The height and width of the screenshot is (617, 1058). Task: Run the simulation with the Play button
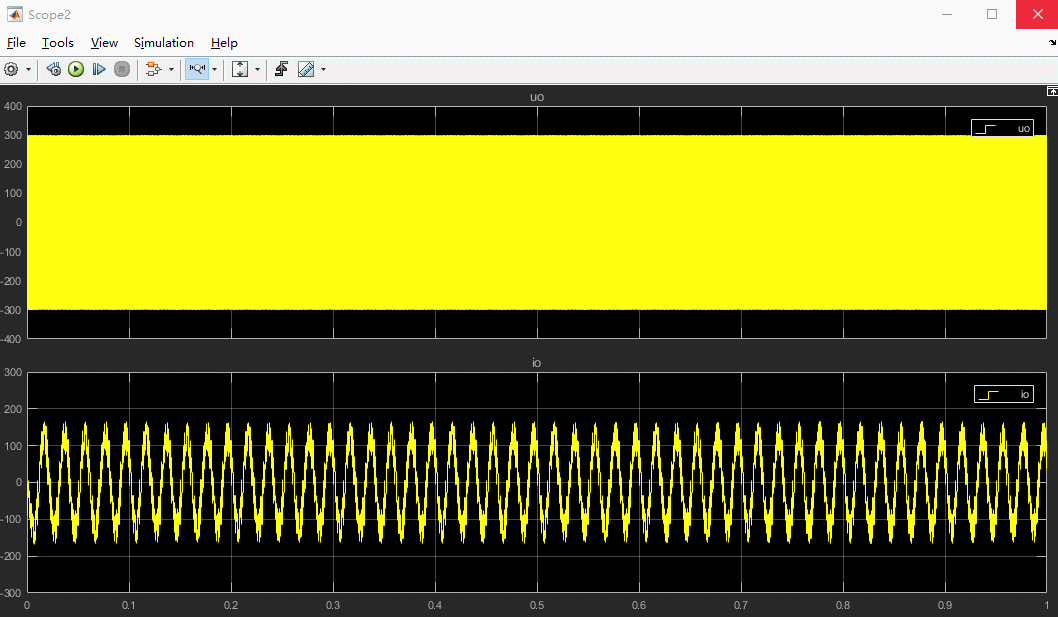76,69
